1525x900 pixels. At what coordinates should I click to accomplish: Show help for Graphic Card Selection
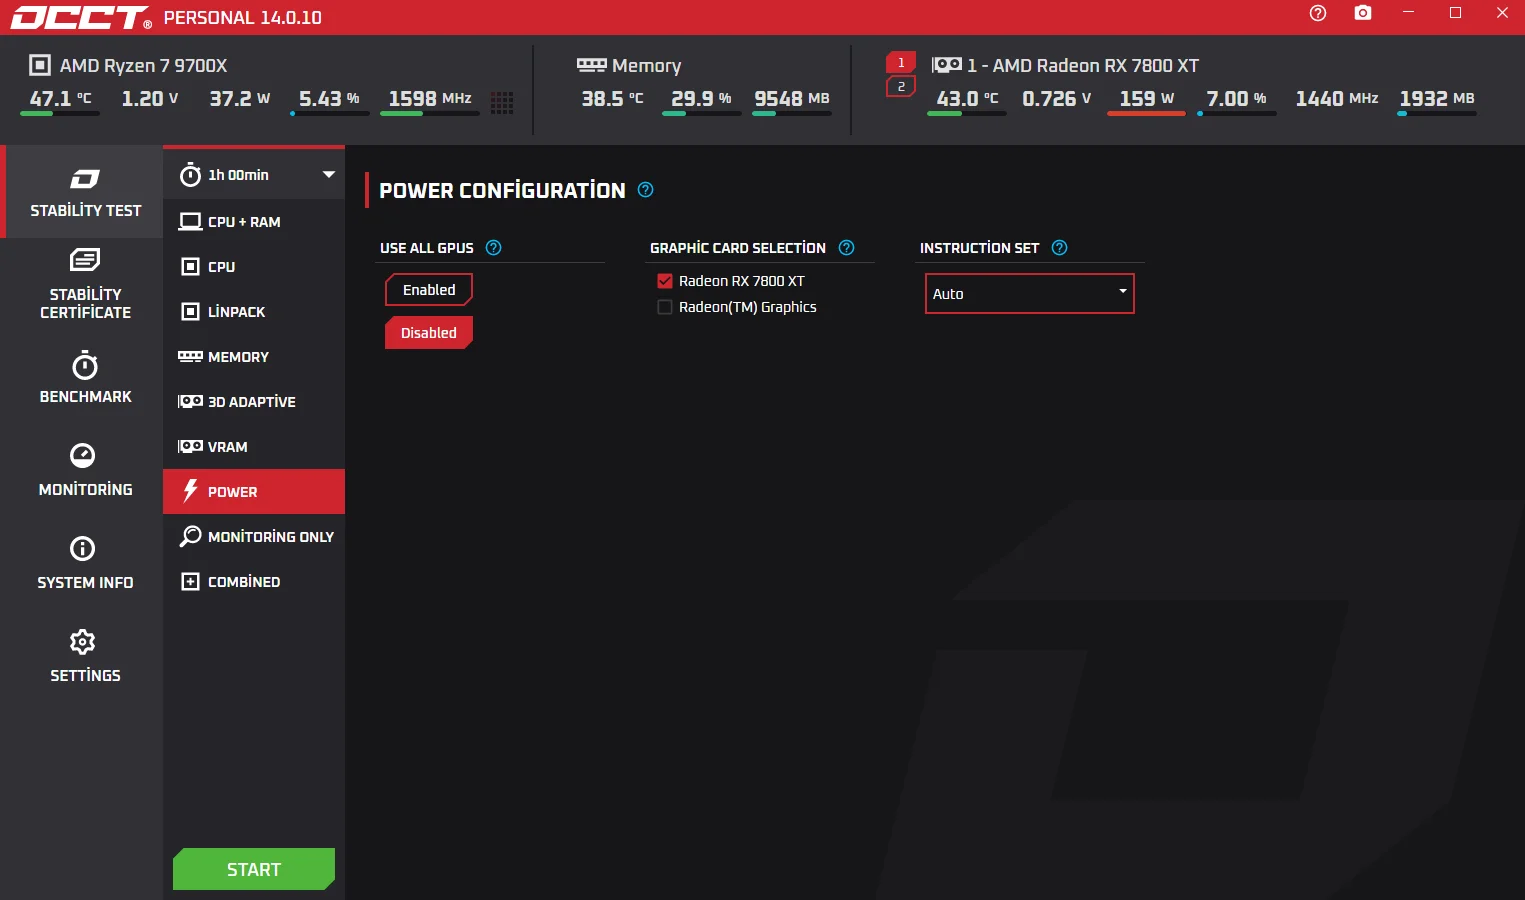point(847,248)
